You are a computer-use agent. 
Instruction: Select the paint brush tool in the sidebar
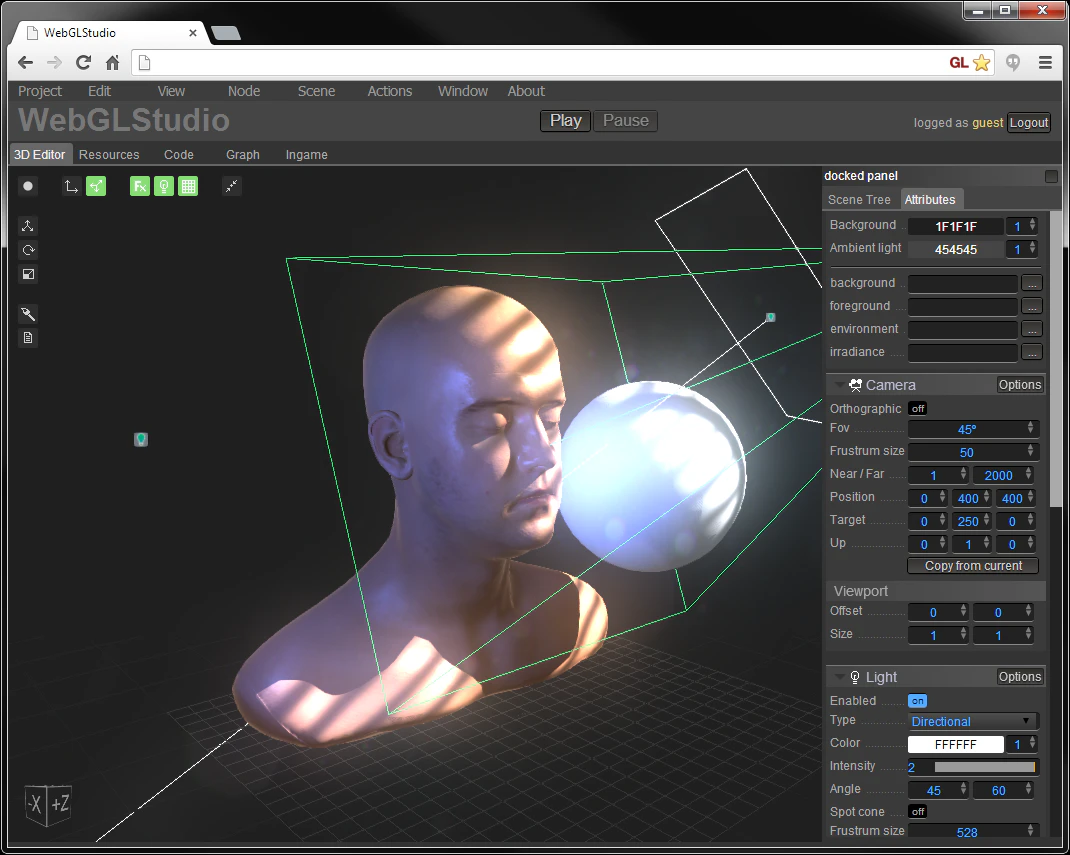pos(28,313)
